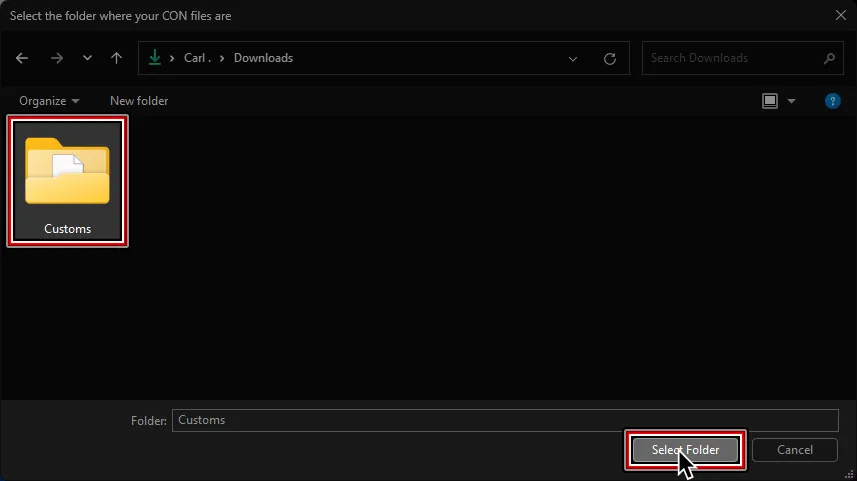
Task: Select Downloads in the breadcrumb path
Action: click(263, 58)
